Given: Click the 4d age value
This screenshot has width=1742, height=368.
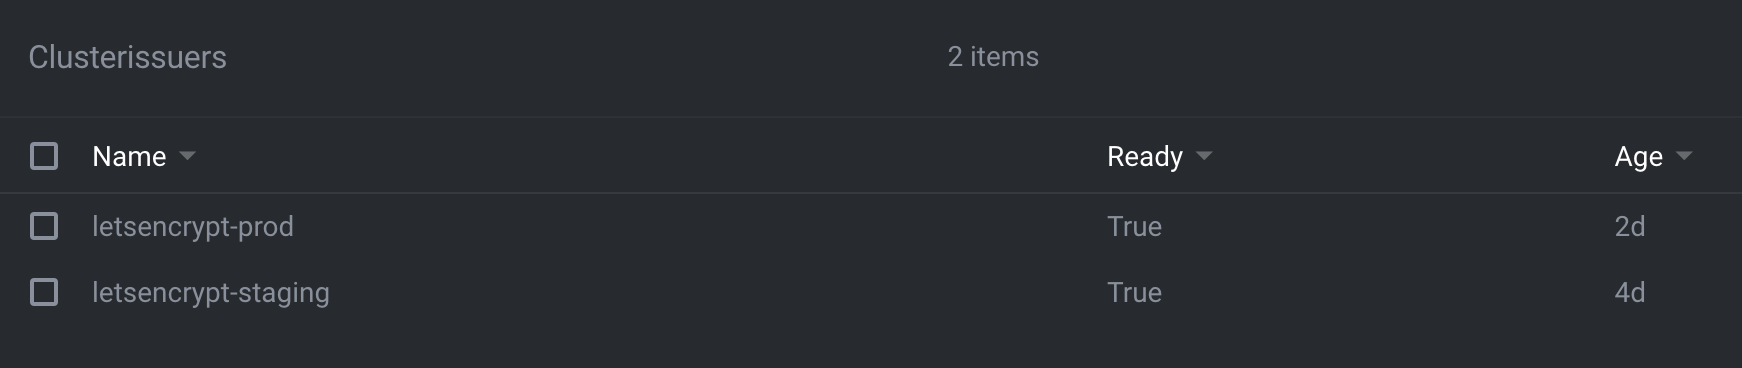Looking at the screenshot, I should [1629, 292].
